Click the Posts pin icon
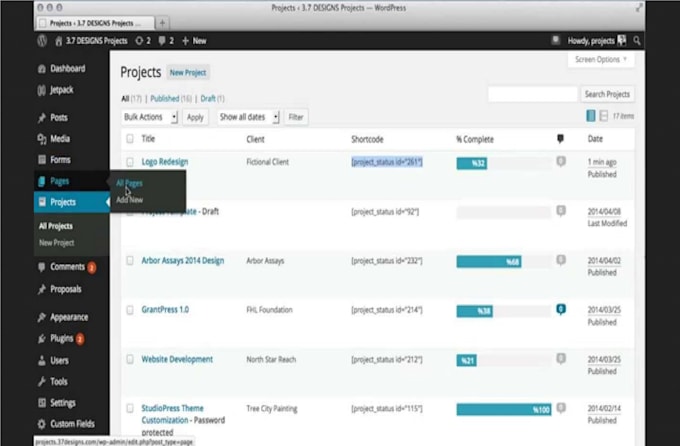The image size is (680, 446). 42,118
